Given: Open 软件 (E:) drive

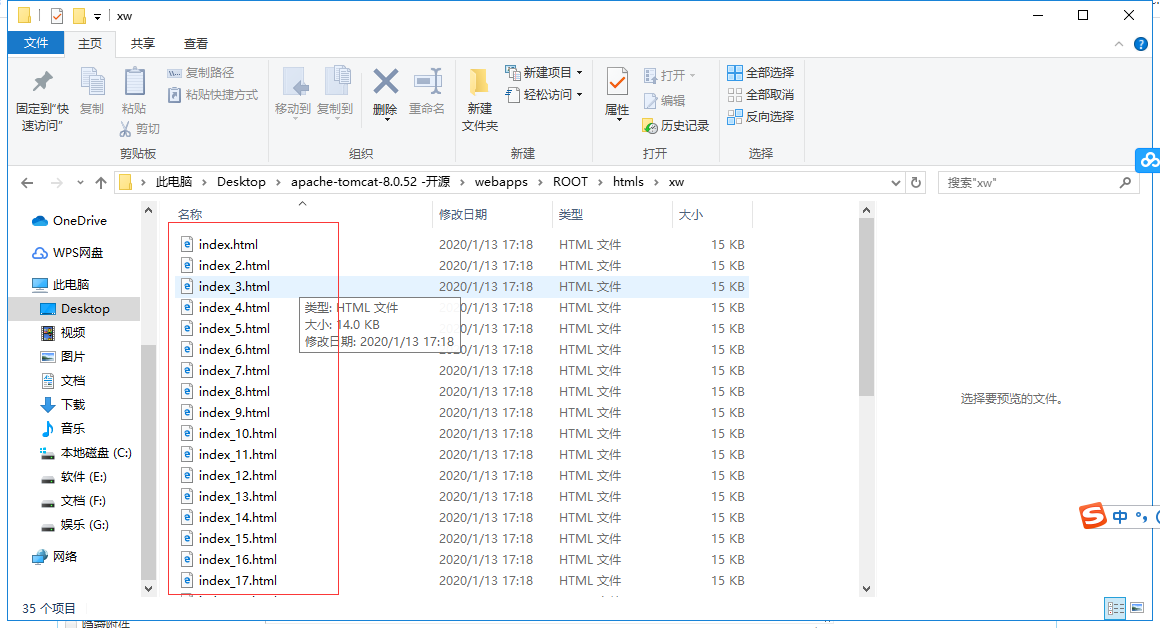Looking at the screenshot, I should 73,476.
